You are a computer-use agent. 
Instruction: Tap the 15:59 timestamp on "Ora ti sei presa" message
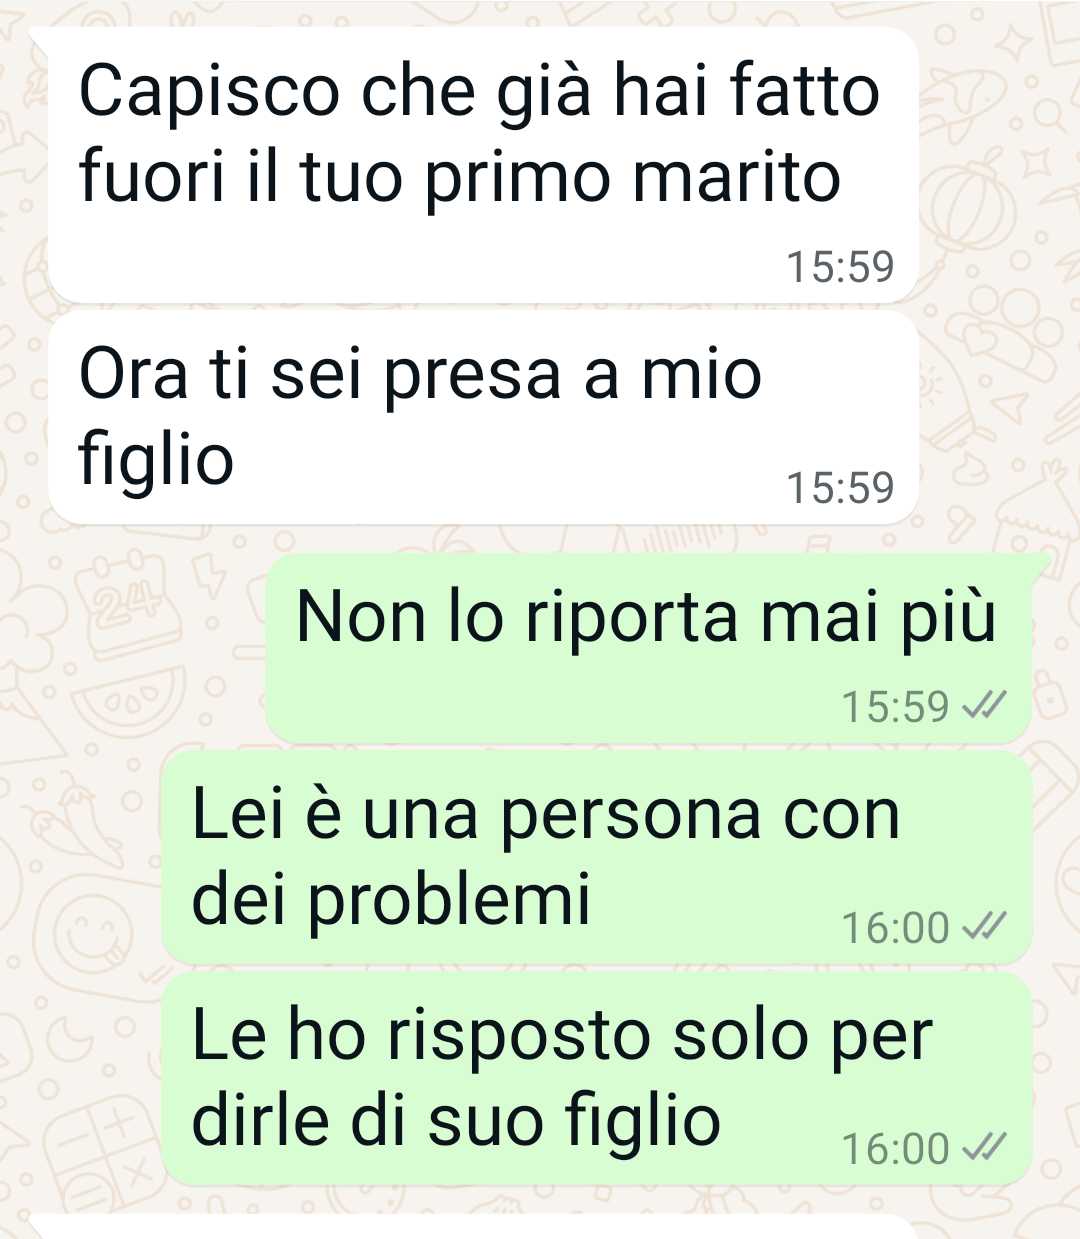pyautogui.click(x=839, y=488)
